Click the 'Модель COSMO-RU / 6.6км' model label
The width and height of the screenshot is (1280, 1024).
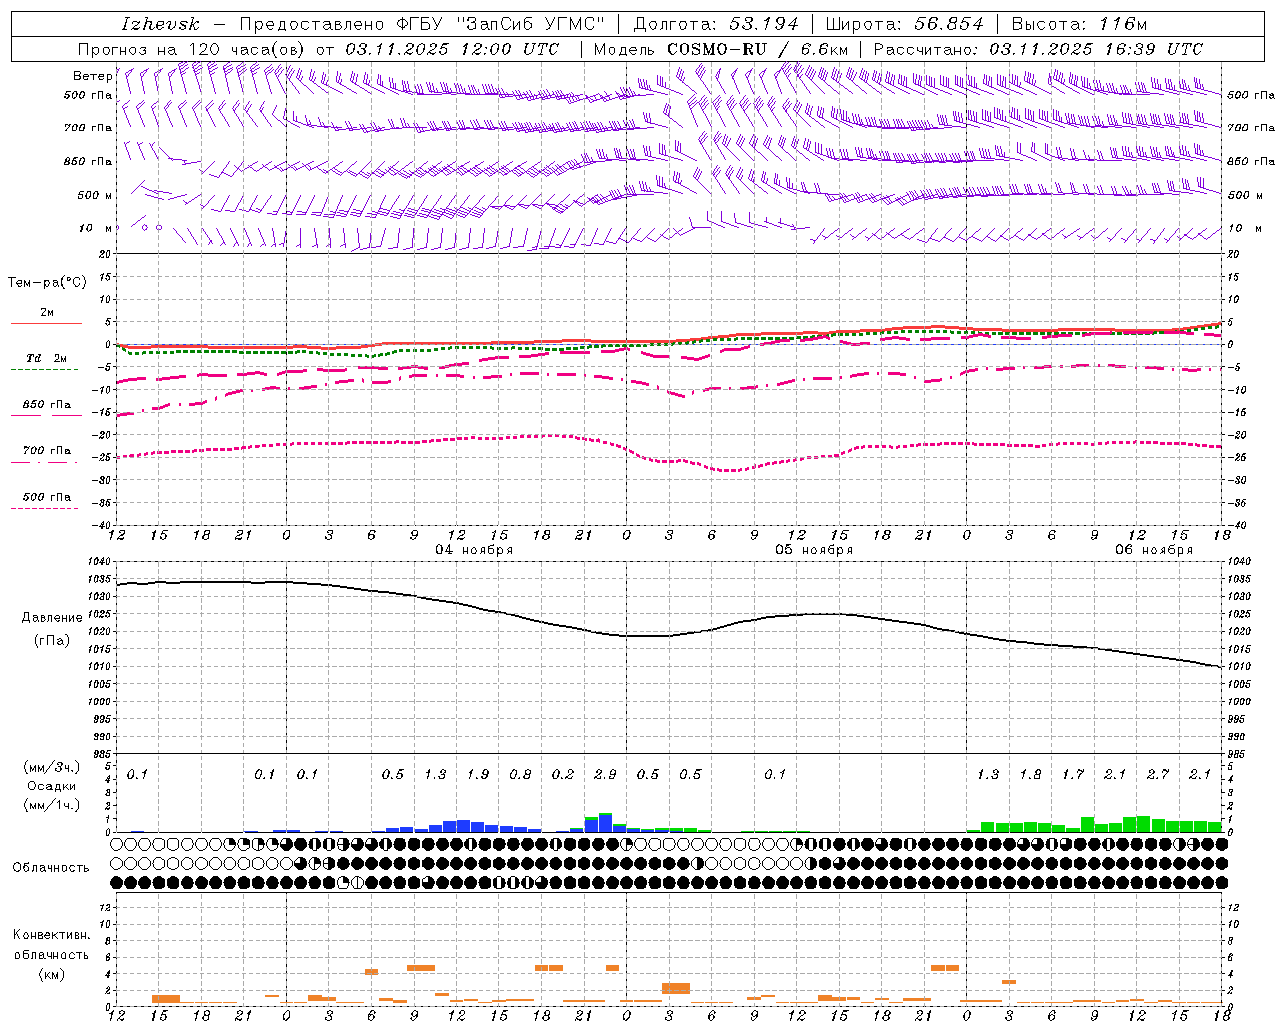coord(721,49)
